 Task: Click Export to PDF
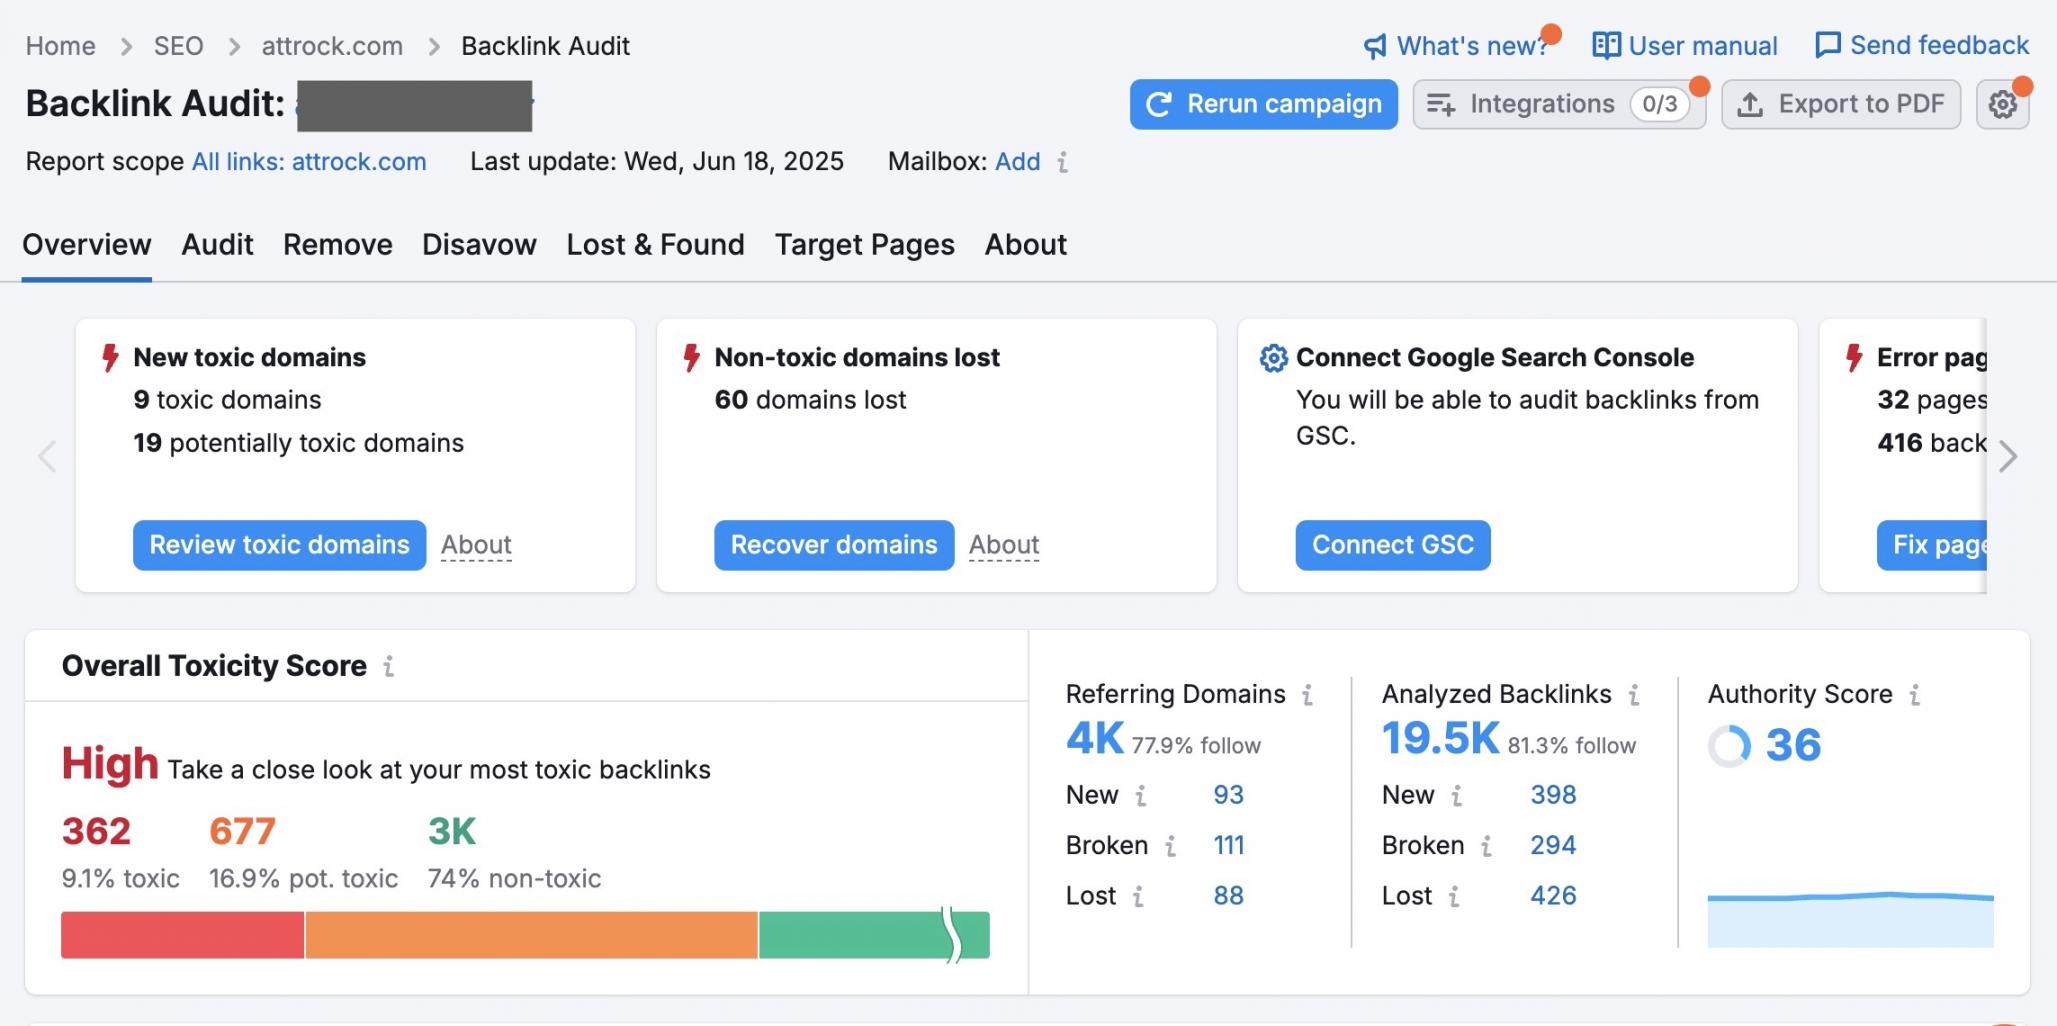click(1841, 104)
